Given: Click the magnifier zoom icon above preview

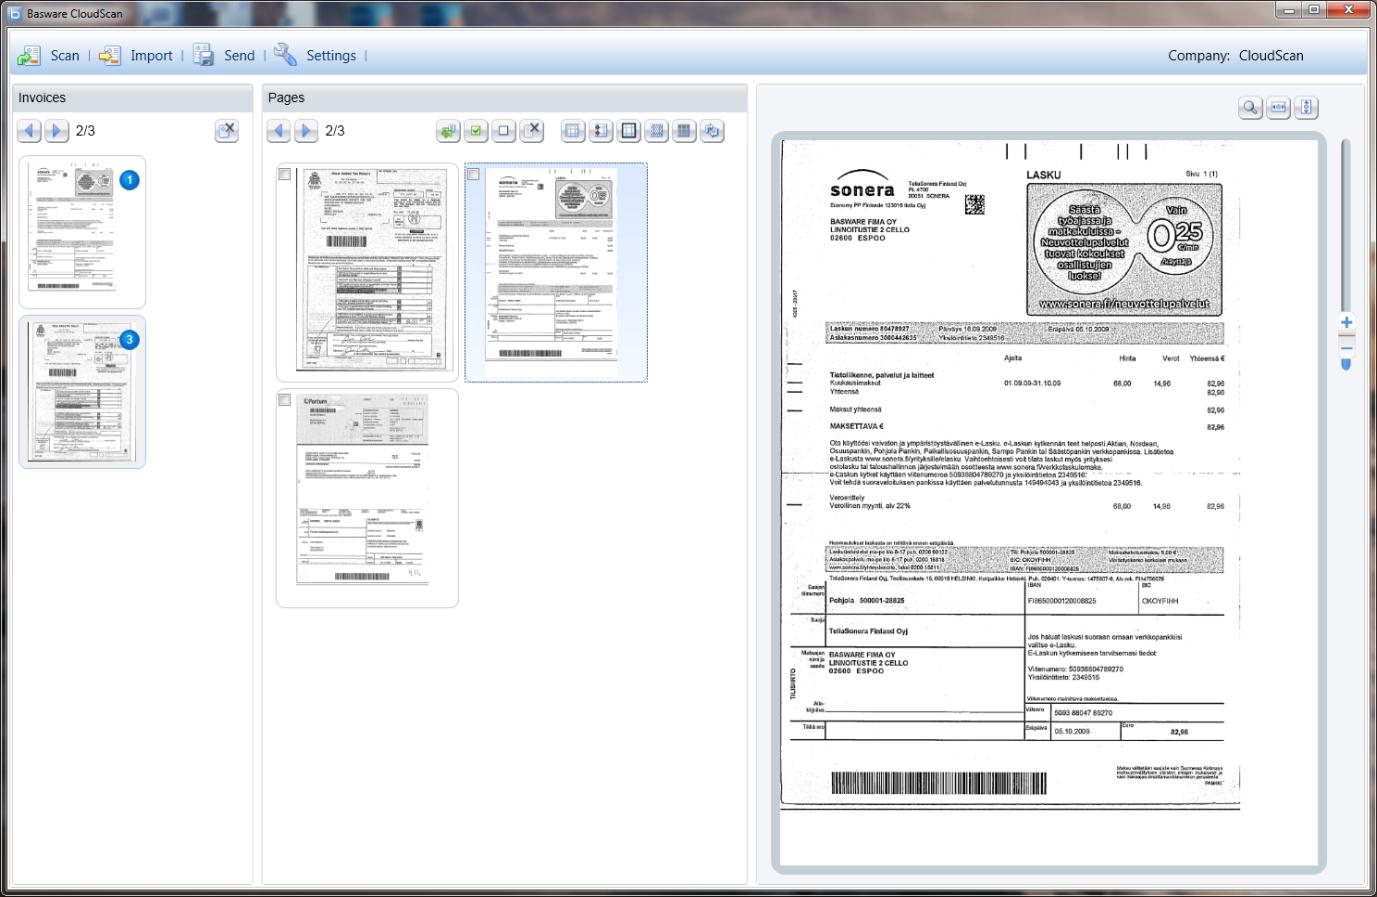Looking at the screenshot, I should pos(1250,108).
